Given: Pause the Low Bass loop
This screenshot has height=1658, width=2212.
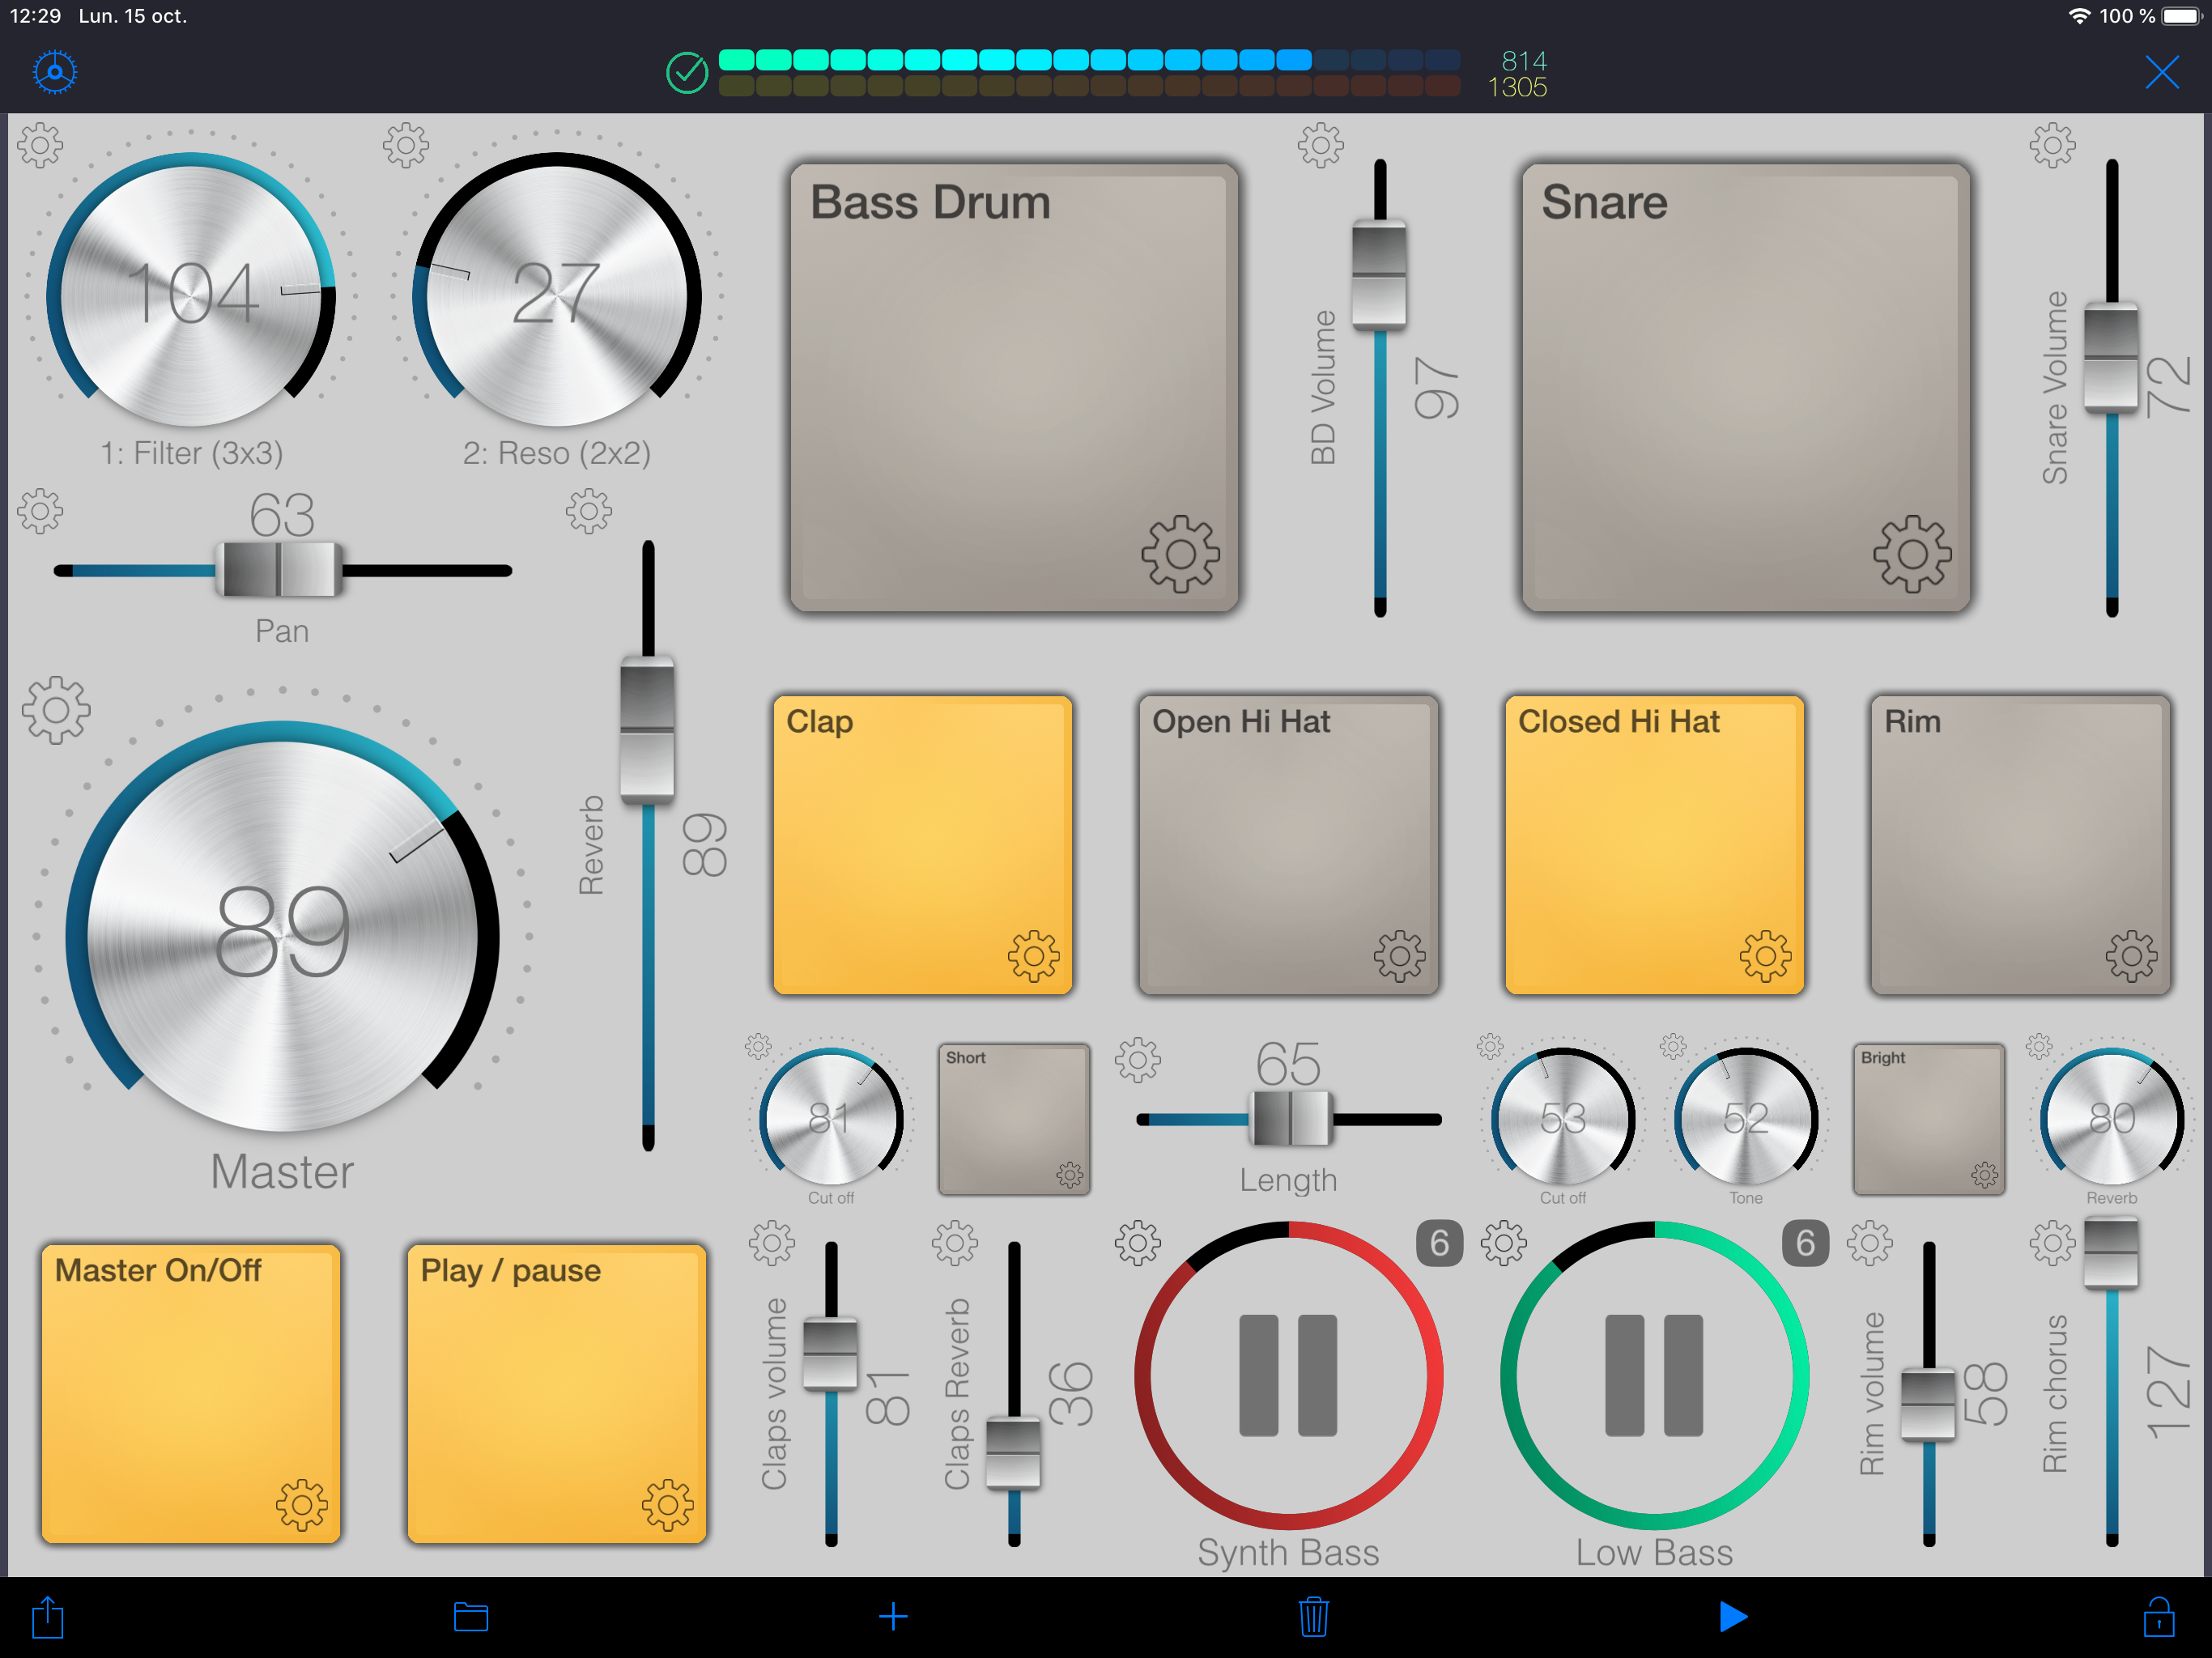Looking at the screenshot, I should tap(1654, 1375).
